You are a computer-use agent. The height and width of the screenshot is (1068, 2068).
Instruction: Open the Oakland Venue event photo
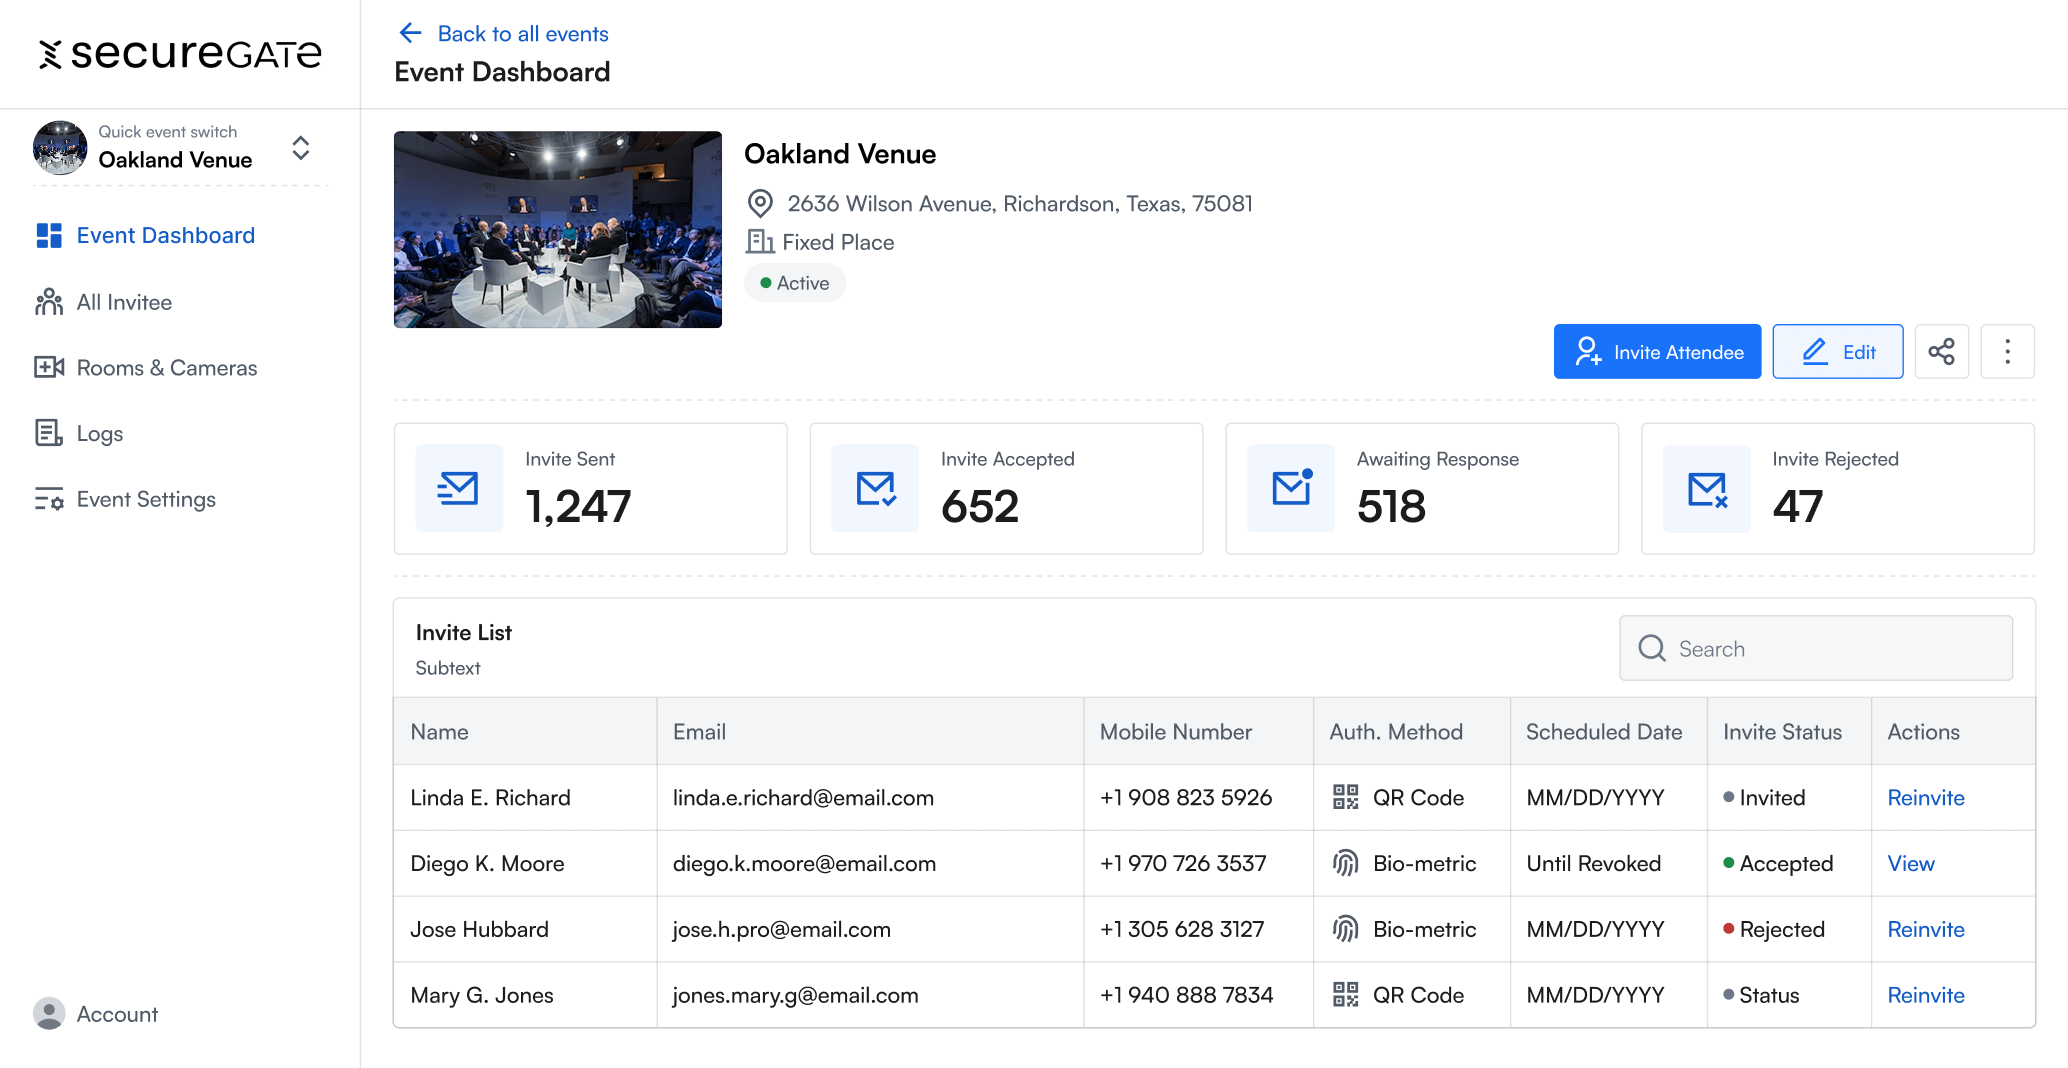(558, 229)
